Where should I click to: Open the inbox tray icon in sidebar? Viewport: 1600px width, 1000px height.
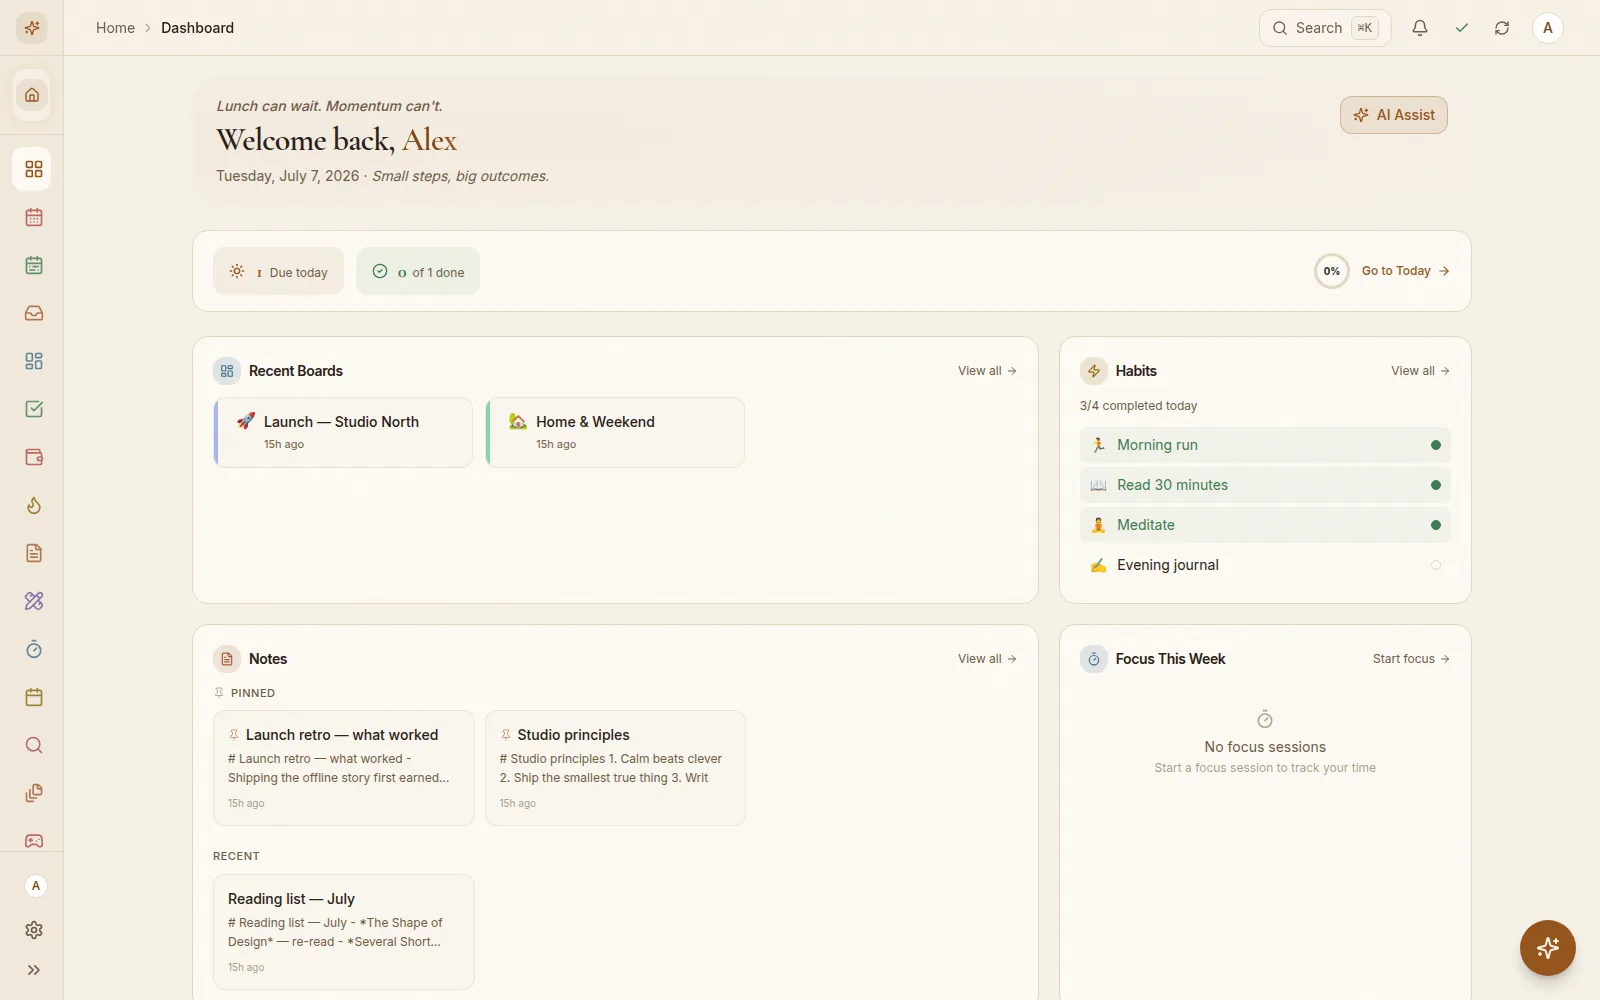point(34,313)
